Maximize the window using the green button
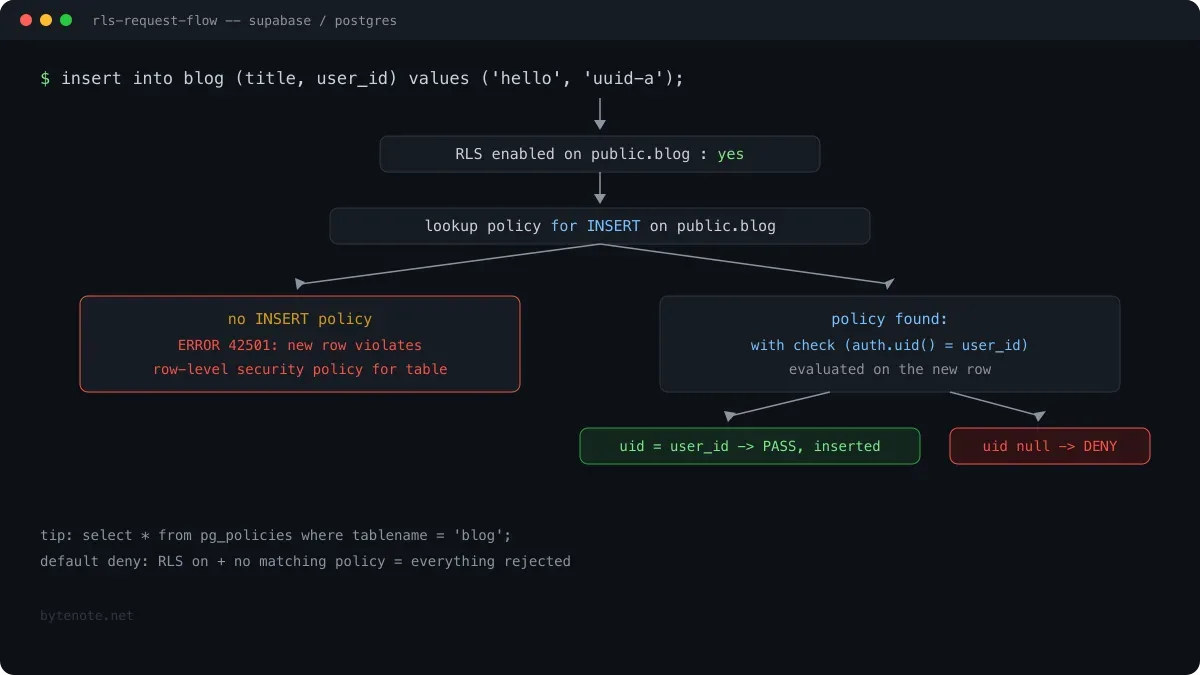This screenshot has width=1200, height=675. click(x=66, y=20)
